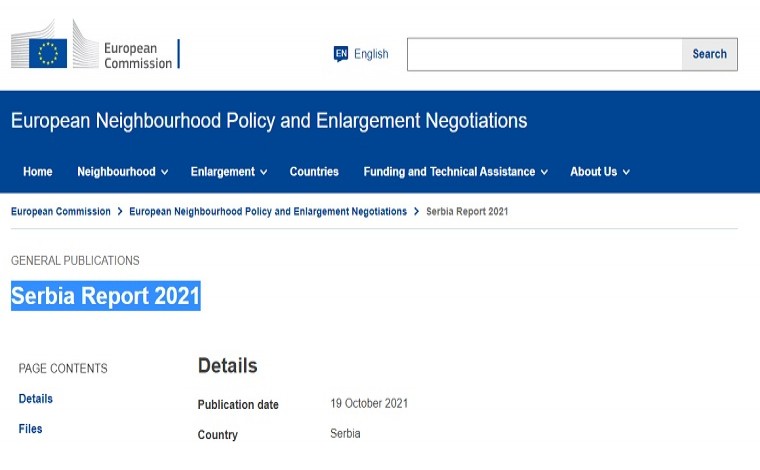Jump to Files in page contents

(x=30, y=429)
